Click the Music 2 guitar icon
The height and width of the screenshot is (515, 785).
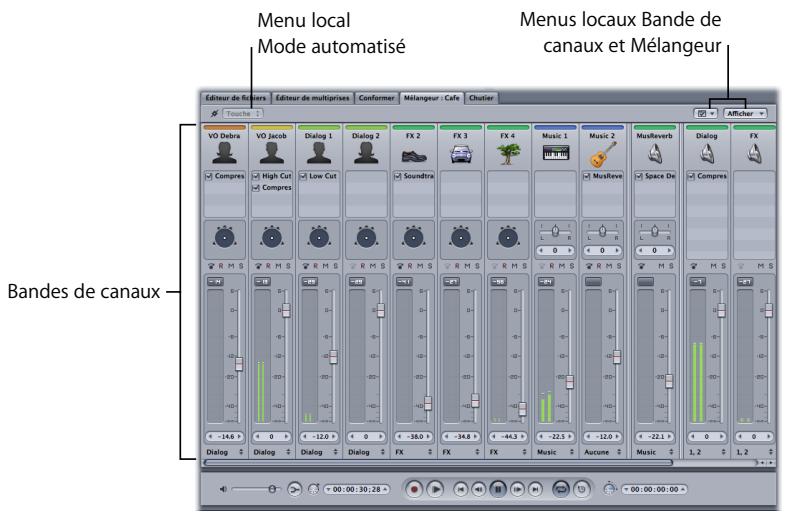(x=602, y=154)
